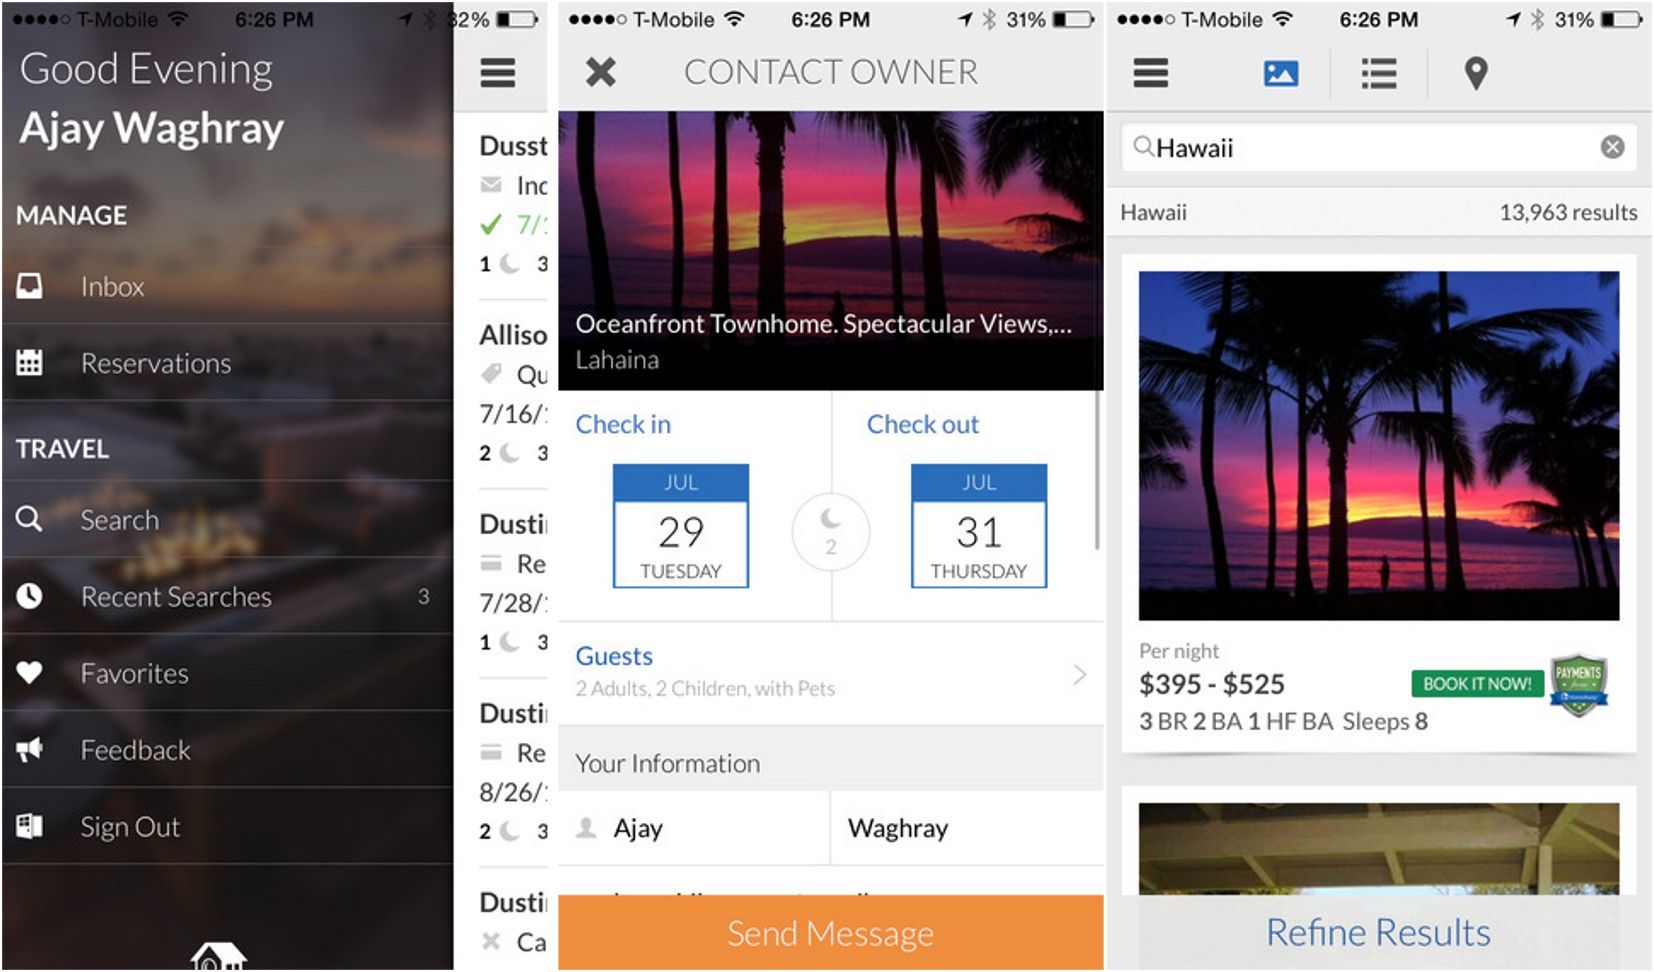Tap Refine Results at bottom

coord(1378,932)
